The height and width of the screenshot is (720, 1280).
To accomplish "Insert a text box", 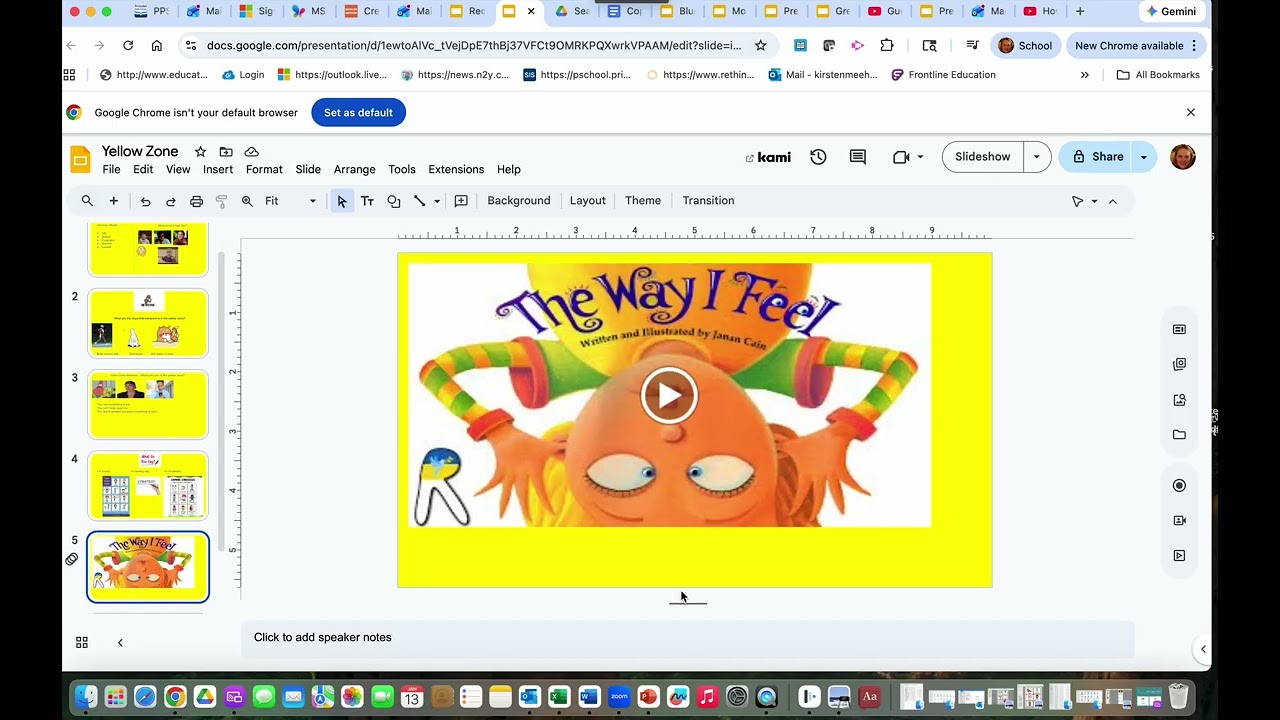I will 367,201.
